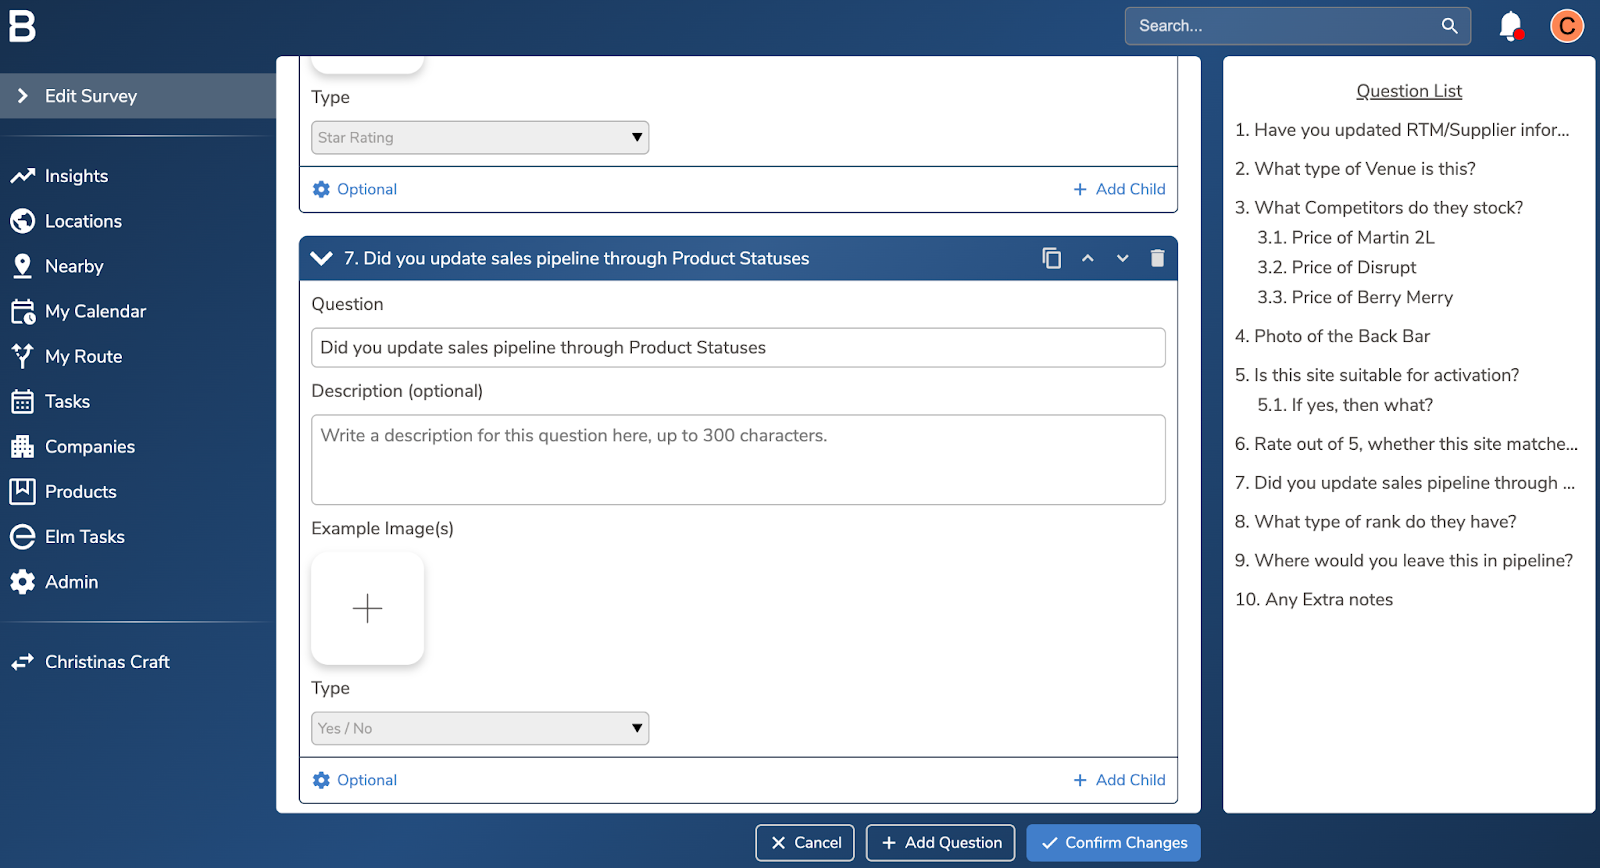This screenshot has height=868, width=1600.
Task: Move question 7 up with arrow icon
Action: coord(1087,258)
